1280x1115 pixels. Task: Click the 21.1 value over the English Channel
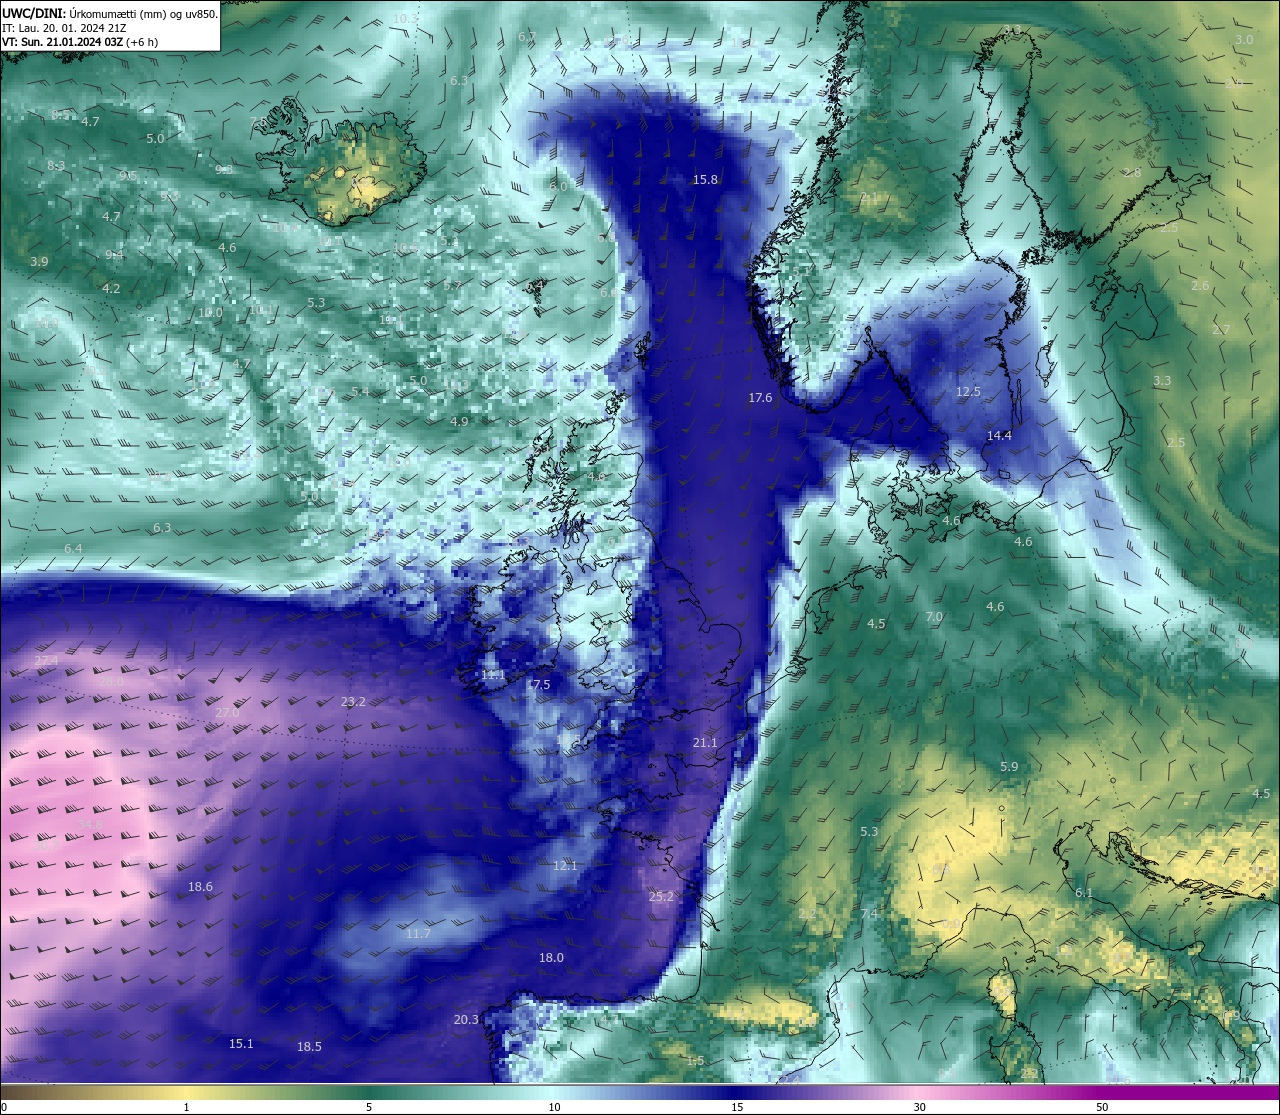pyautogui.click(x=705, y=743)
